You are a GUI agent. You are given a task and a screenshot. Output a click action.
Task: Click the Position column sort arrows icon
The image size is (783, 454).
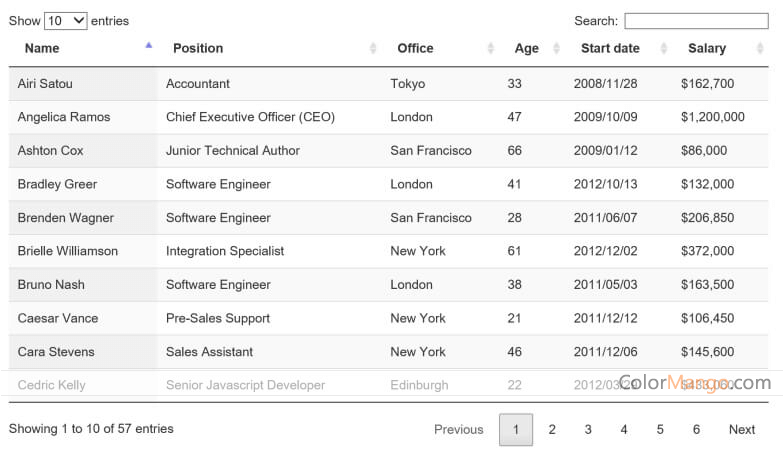point(373,48)
